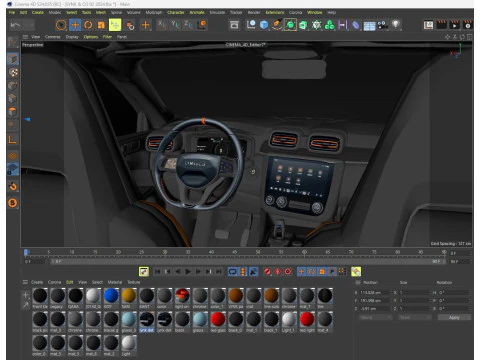Click the purple Deformer icon
This screenshot has height=360, width=480.
[356, 25]
